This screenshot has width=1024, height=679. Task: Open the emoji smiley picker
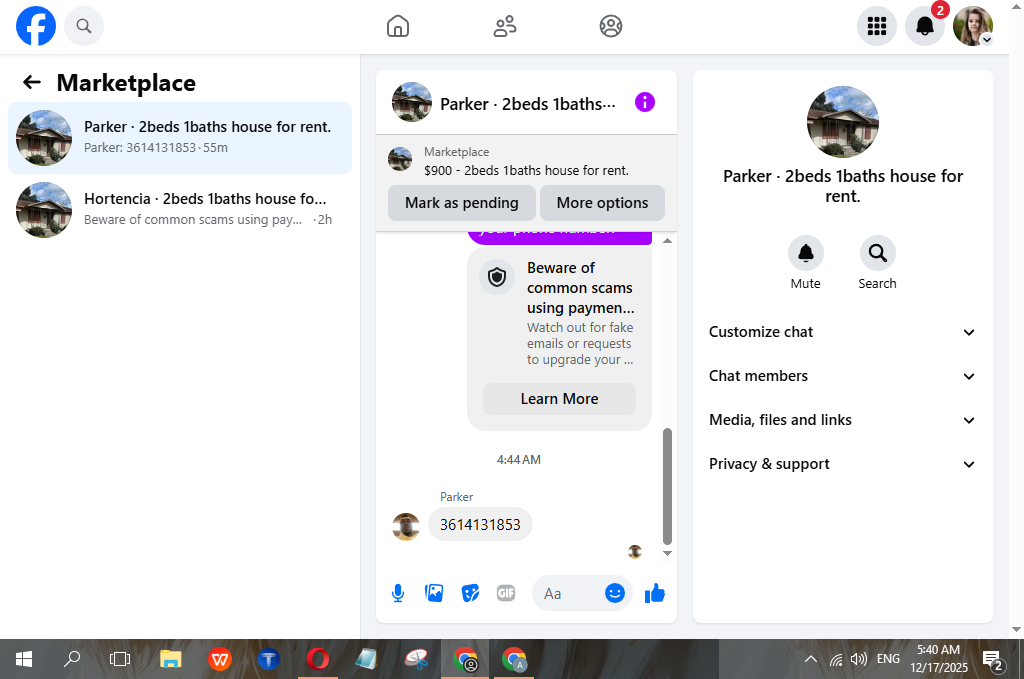coord(615,593)
